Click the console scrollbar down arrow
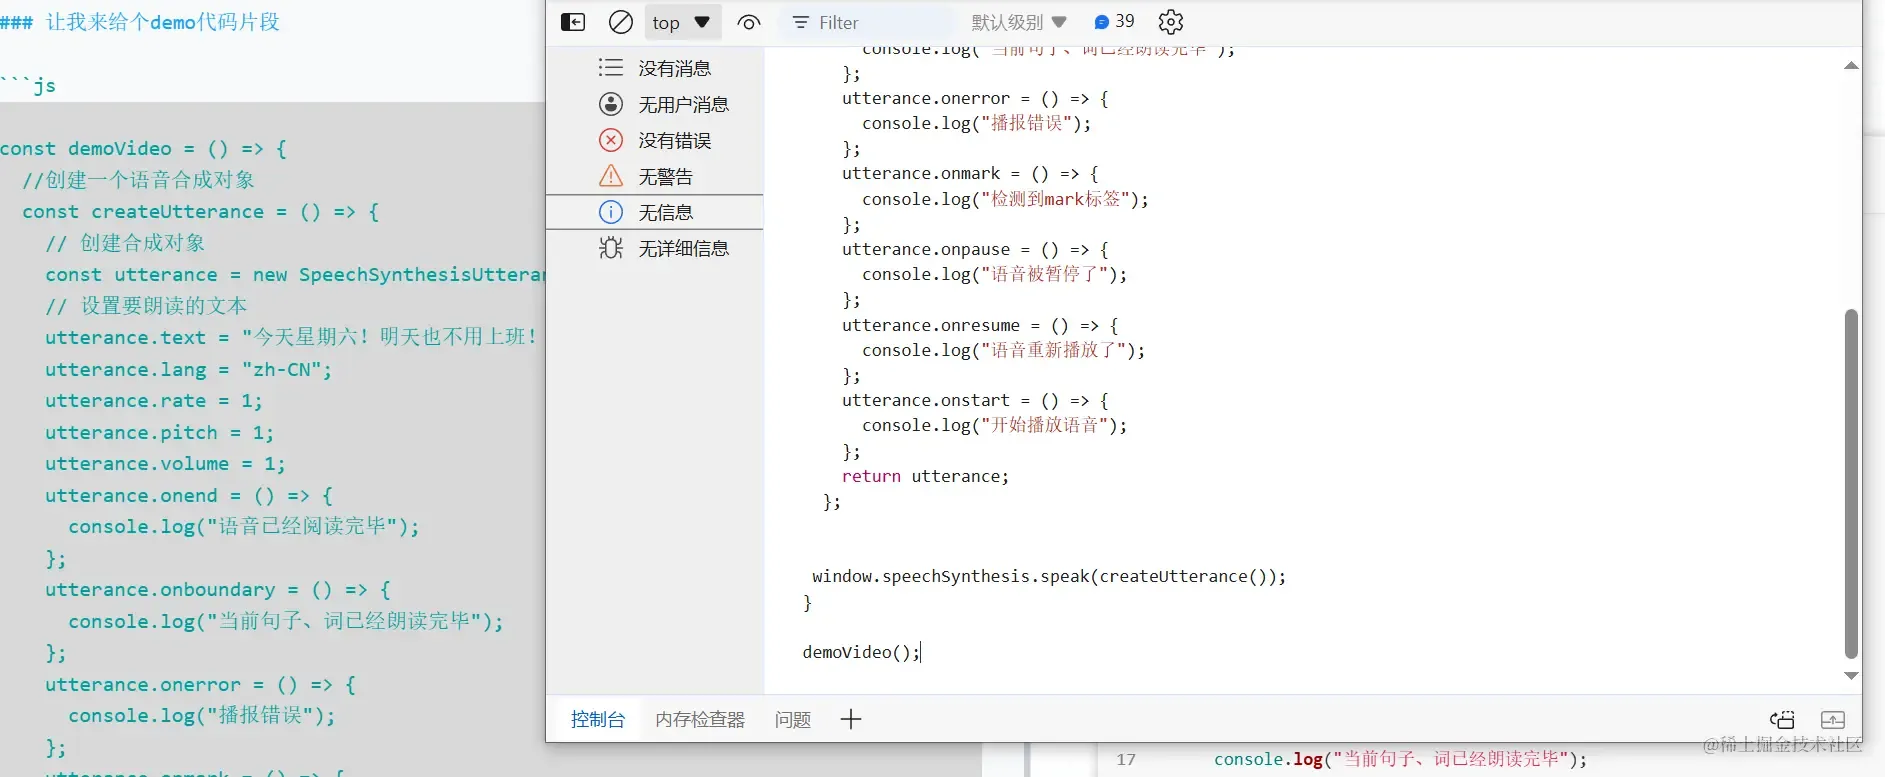The height and width of the screenshot is (777, 1885). (x=1851, y=676)
